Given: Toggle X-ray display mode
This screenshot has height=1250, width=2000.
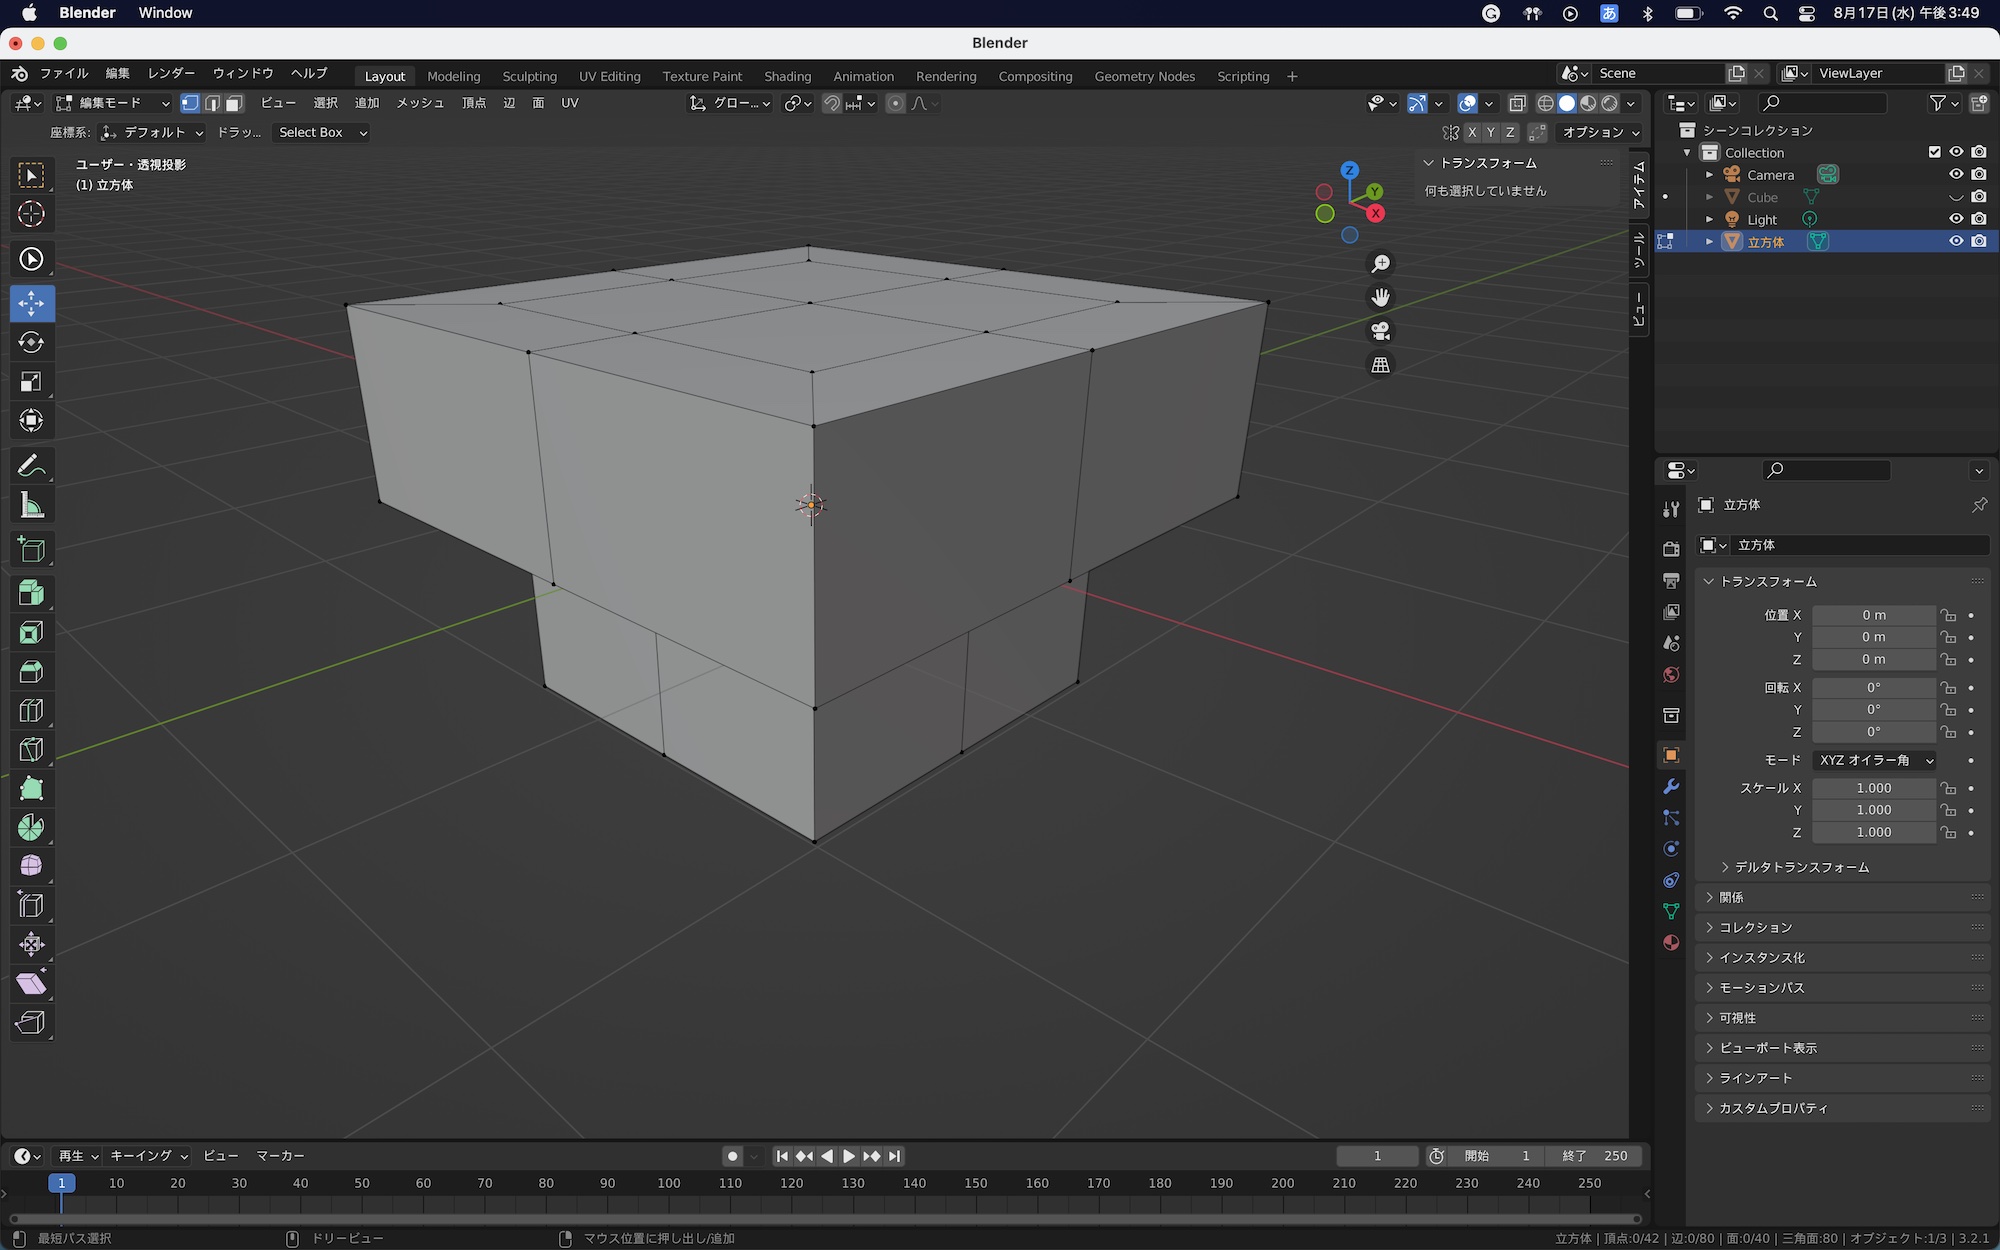Looking at the screenshot, I should click(1517, 103).
